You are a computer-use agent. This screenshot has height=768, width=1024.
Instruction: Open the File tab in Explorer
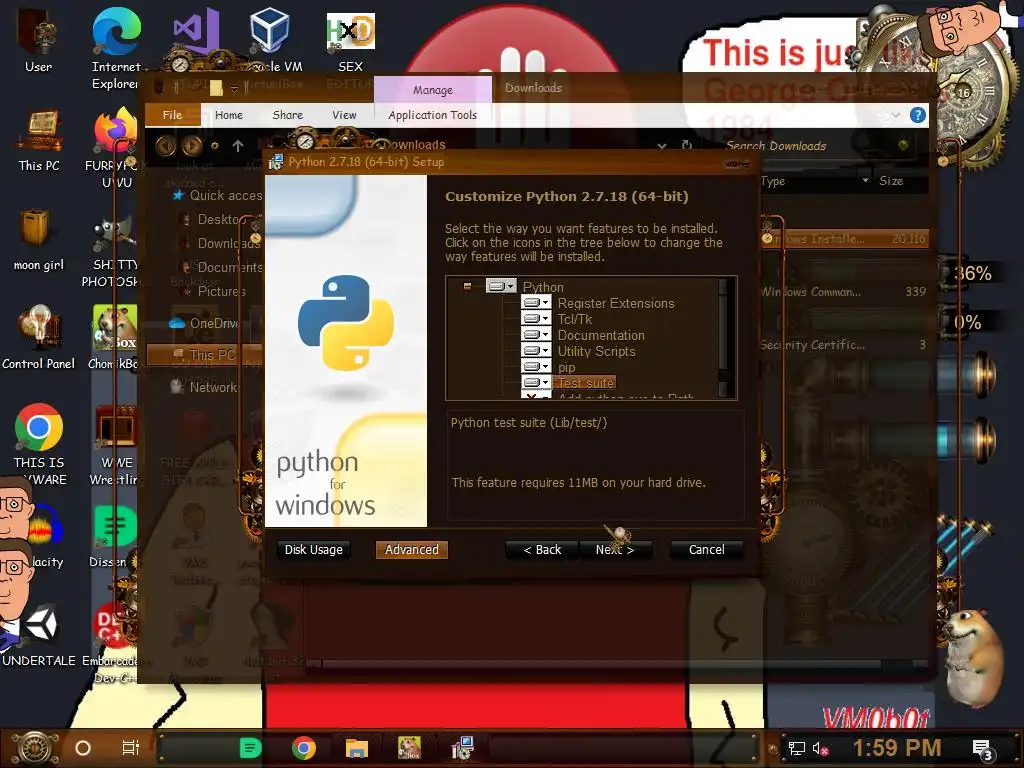coord(172,115)
